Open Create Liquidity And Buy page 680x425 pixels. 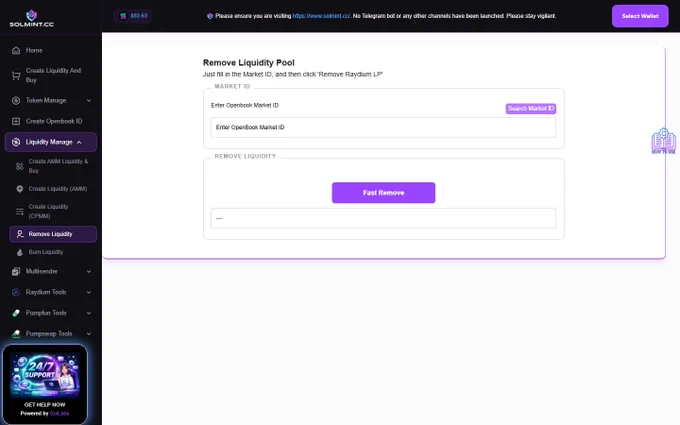51,75
